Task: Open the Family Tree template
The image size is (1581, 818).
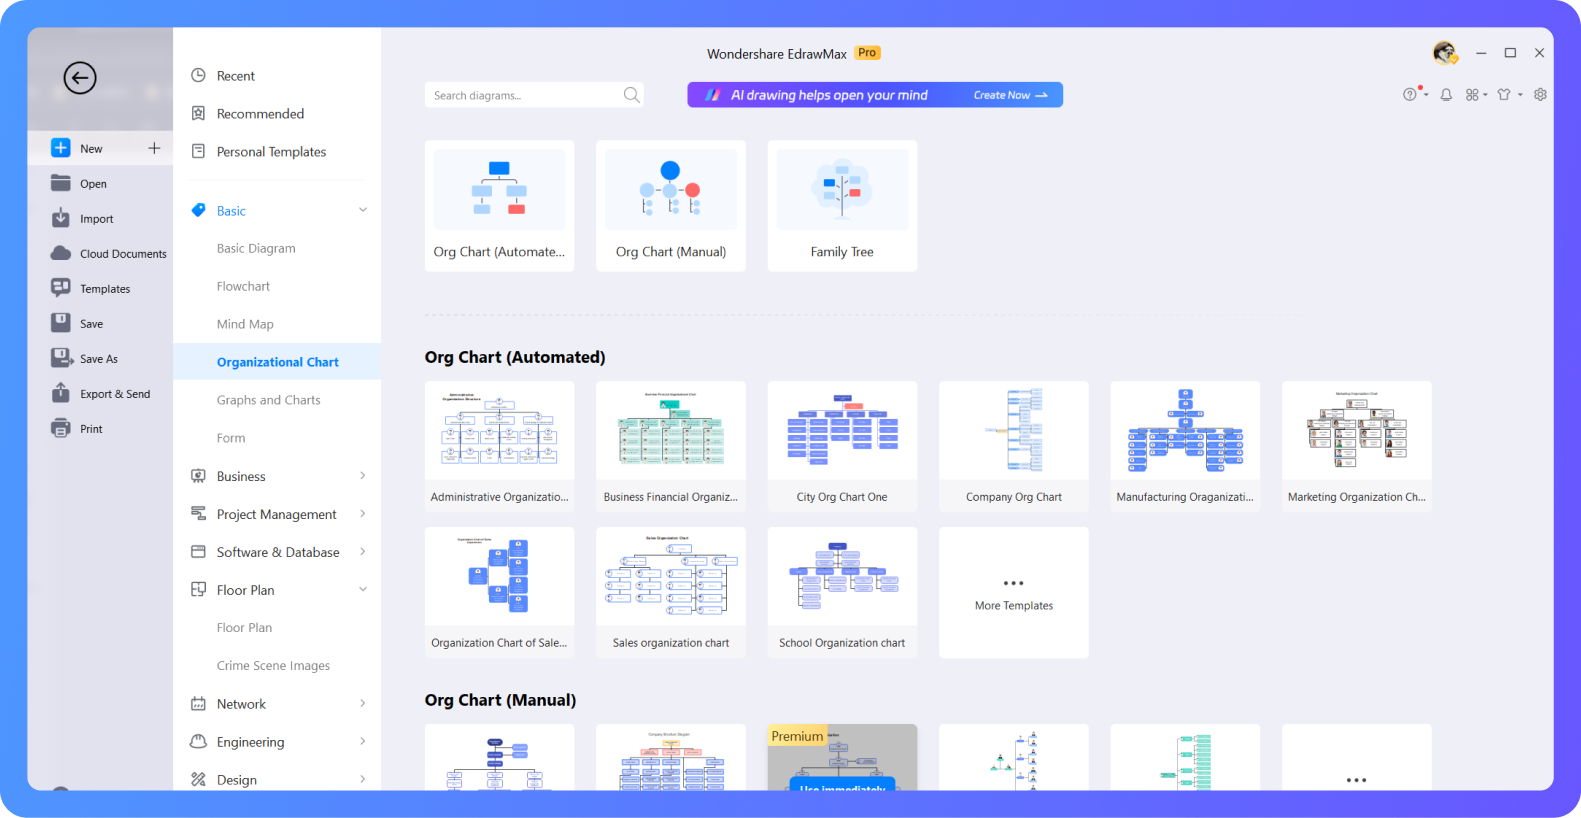Action: tap(842, 206)
